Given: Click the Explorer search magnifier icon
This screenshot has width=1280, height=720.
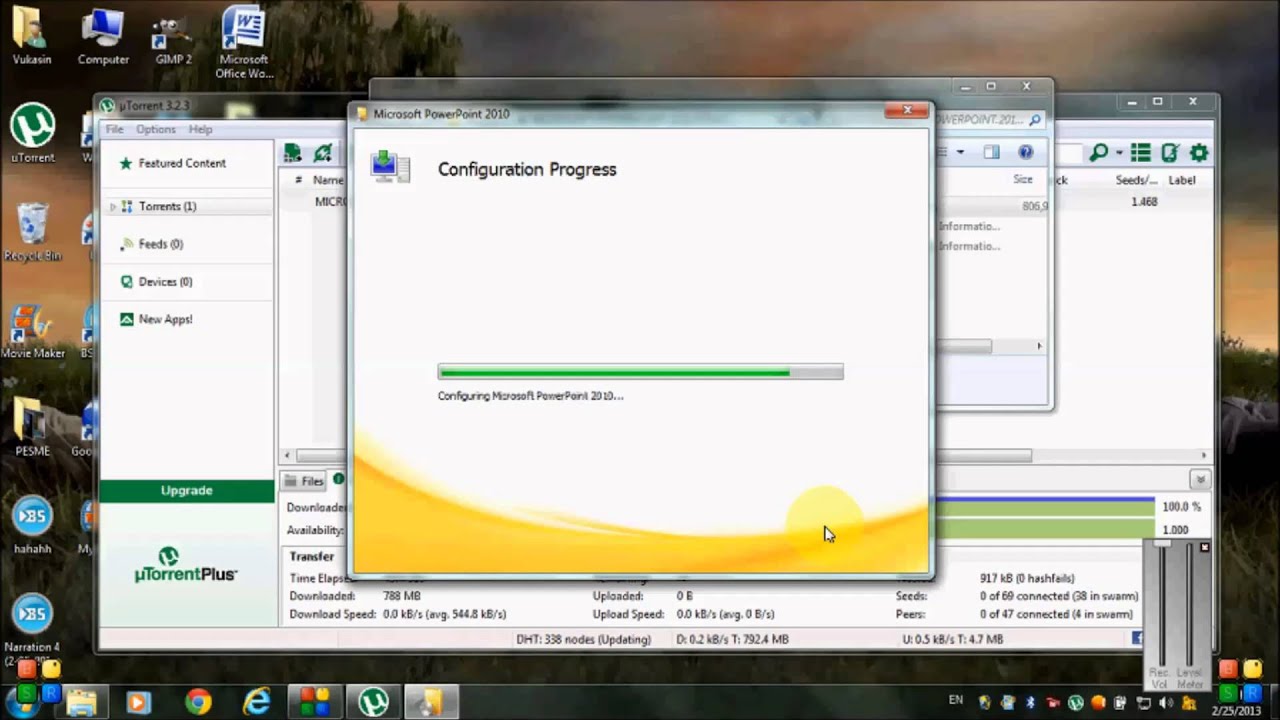Looking at the screenshot, I should pos(1034,120).
